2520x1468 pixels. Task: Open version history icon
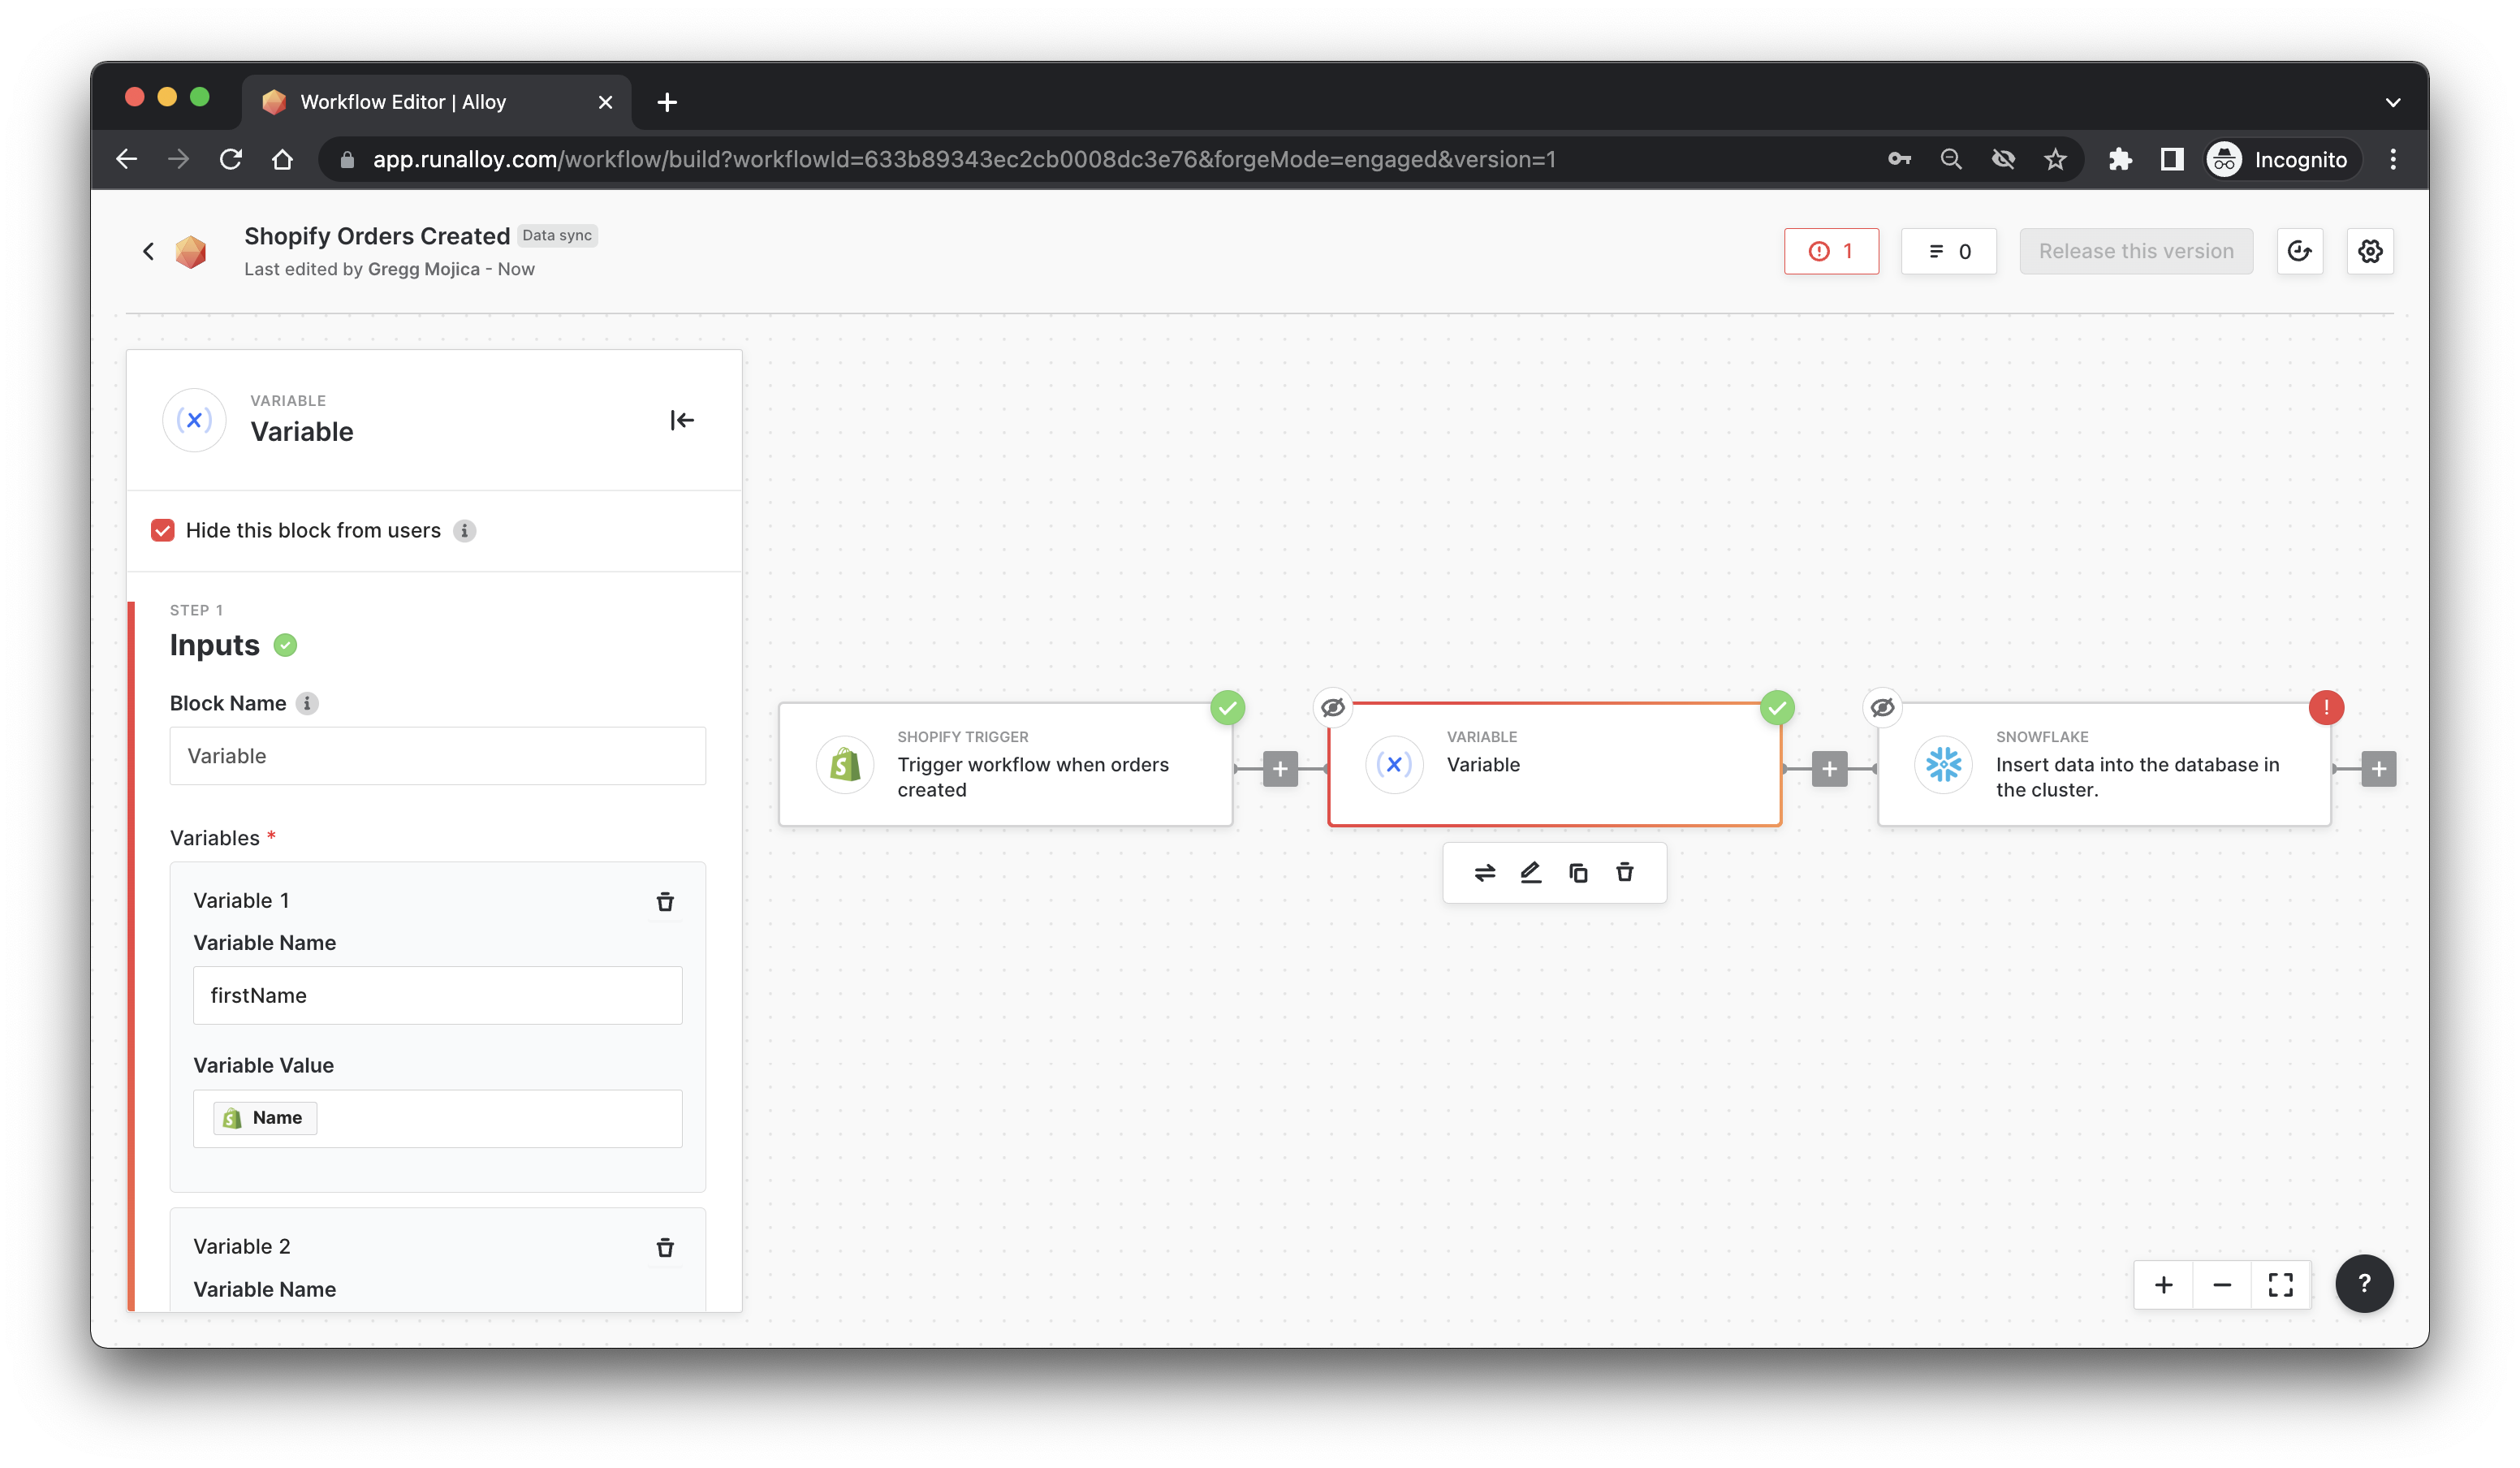click(2299, 251)
